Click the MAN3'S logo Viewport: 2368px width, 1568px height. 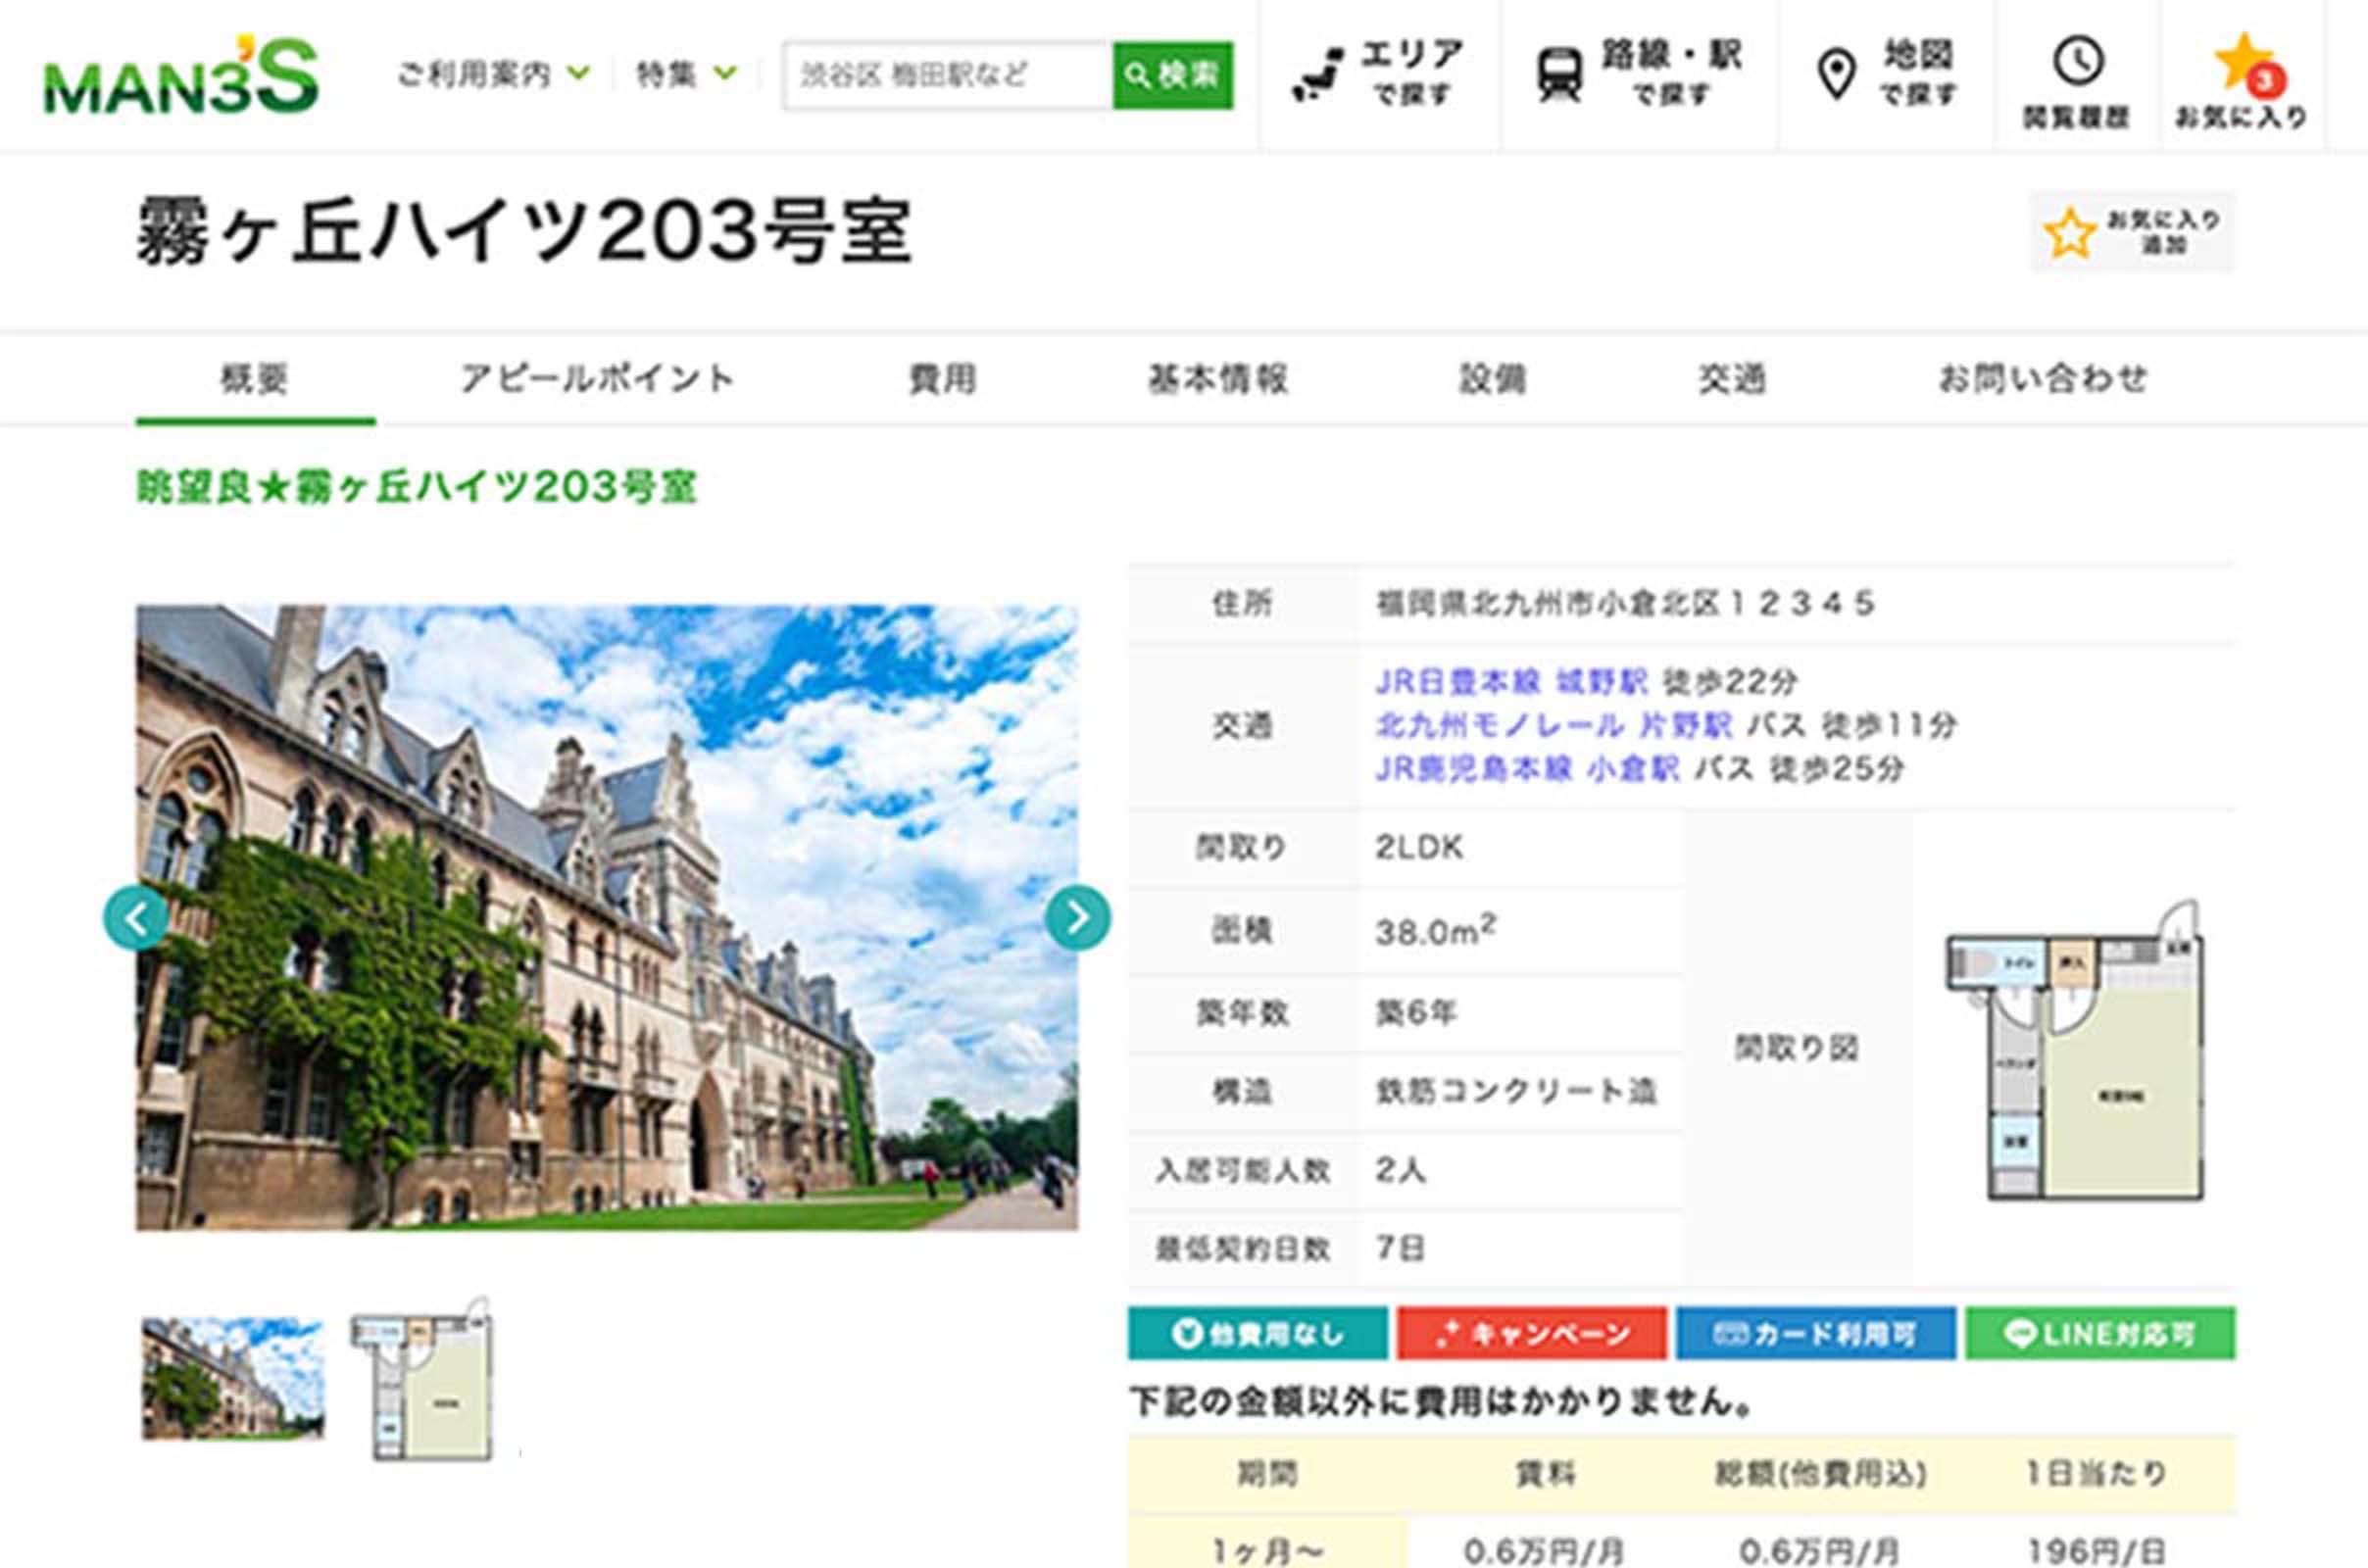181,76
